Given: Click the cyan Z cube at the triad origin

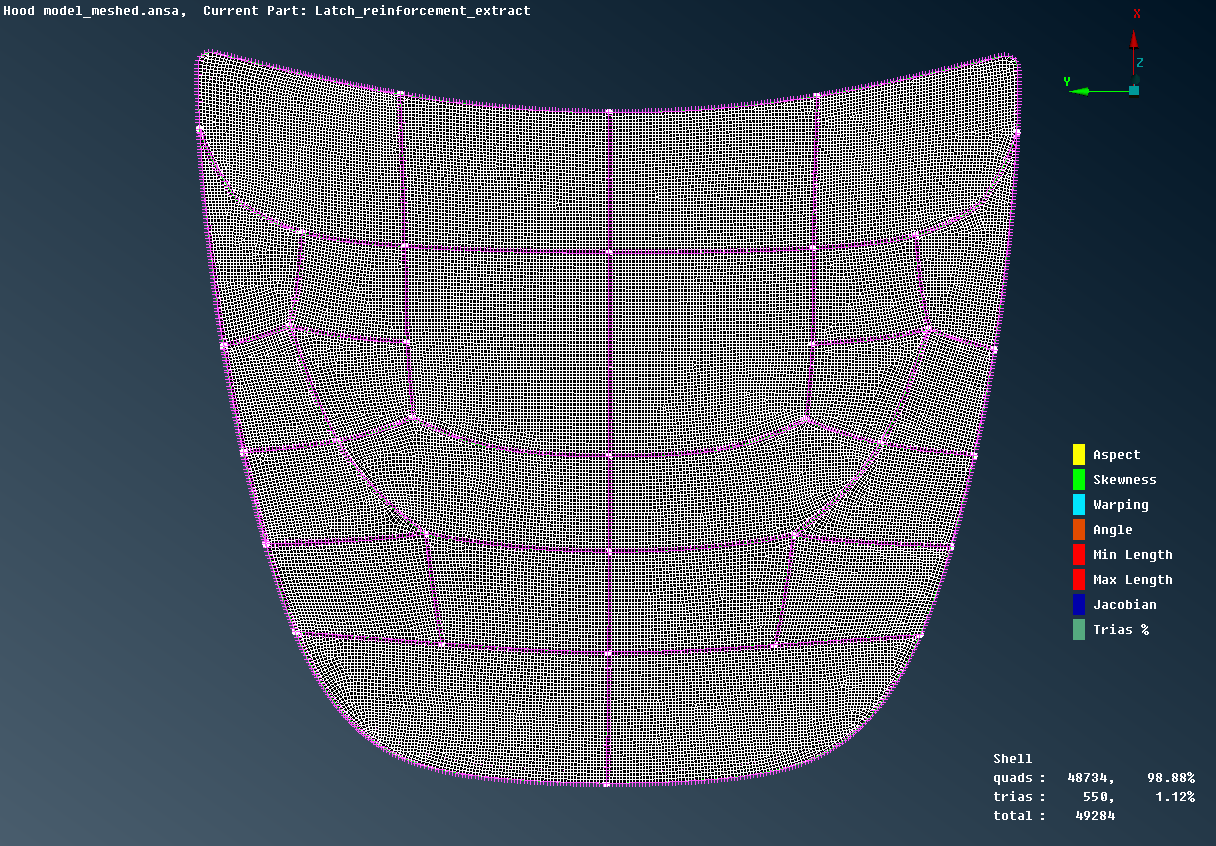Looking at the screenshot, I should [1134, 91].
